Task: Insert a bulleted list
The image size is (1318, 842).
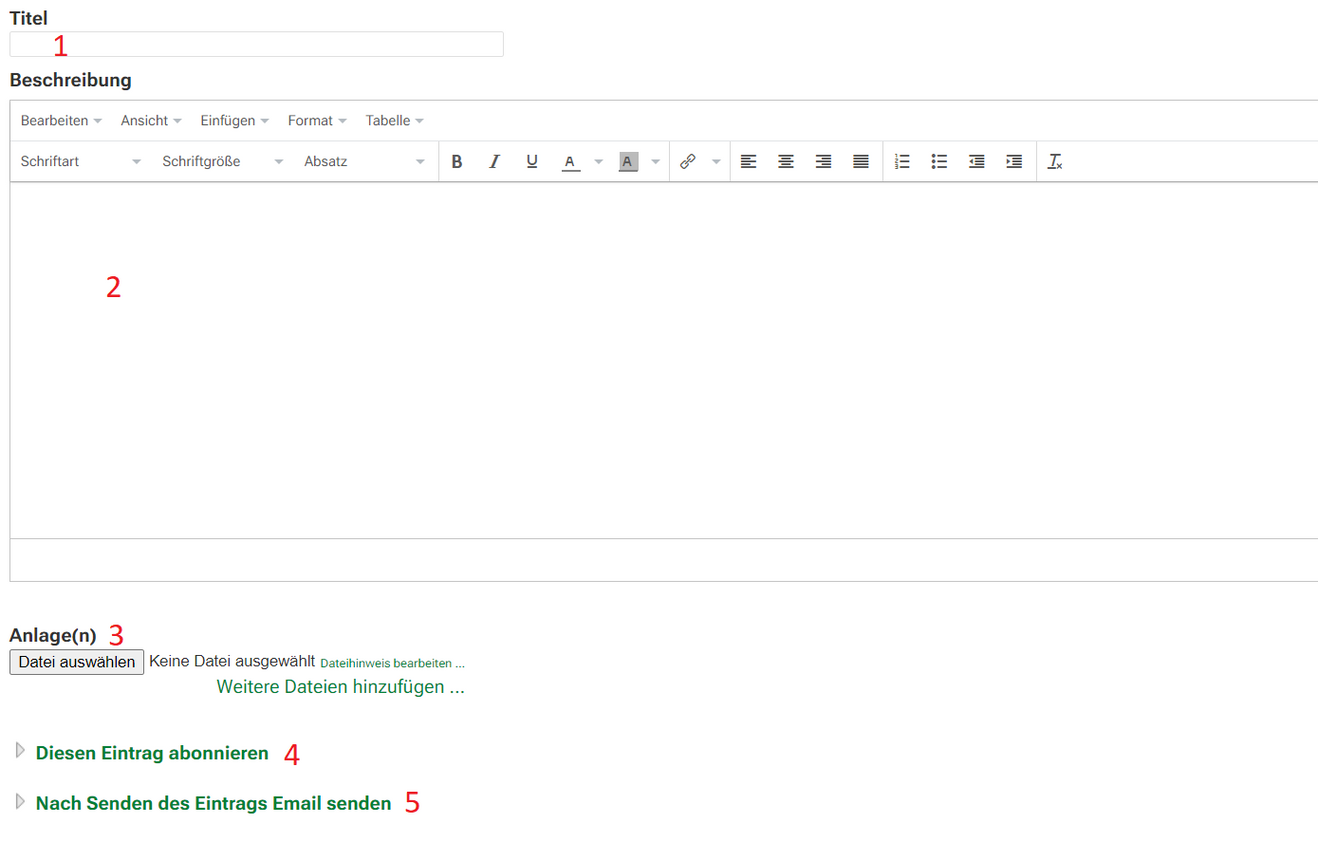Action: coord(939,161)
